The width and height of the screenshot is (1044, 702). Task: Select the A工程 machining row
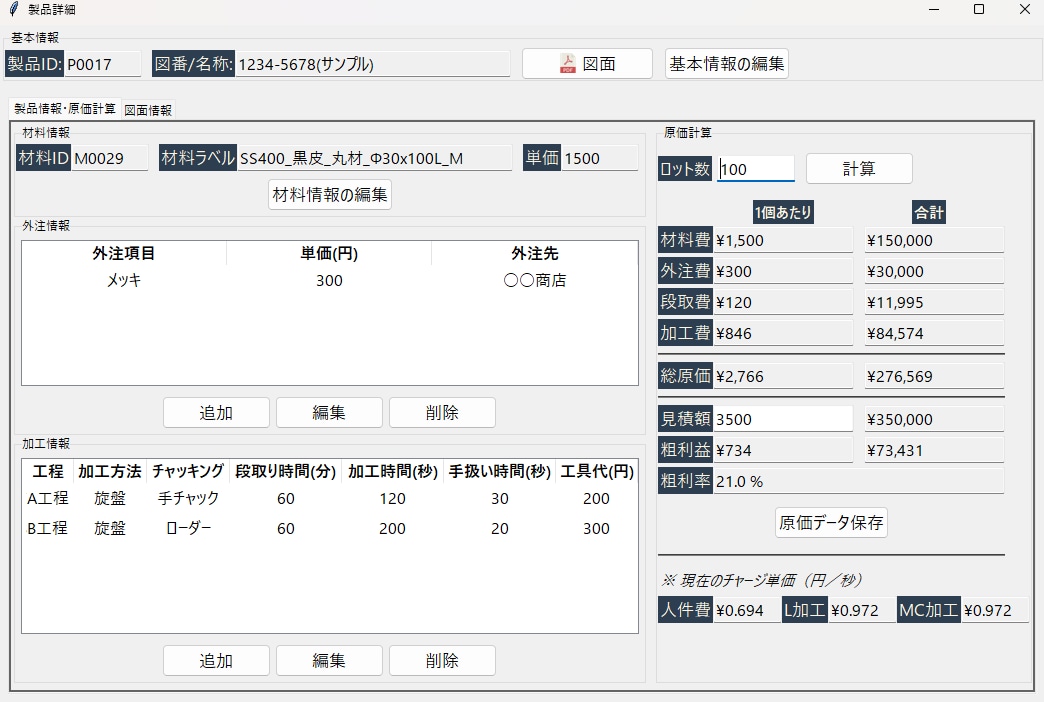330,498
